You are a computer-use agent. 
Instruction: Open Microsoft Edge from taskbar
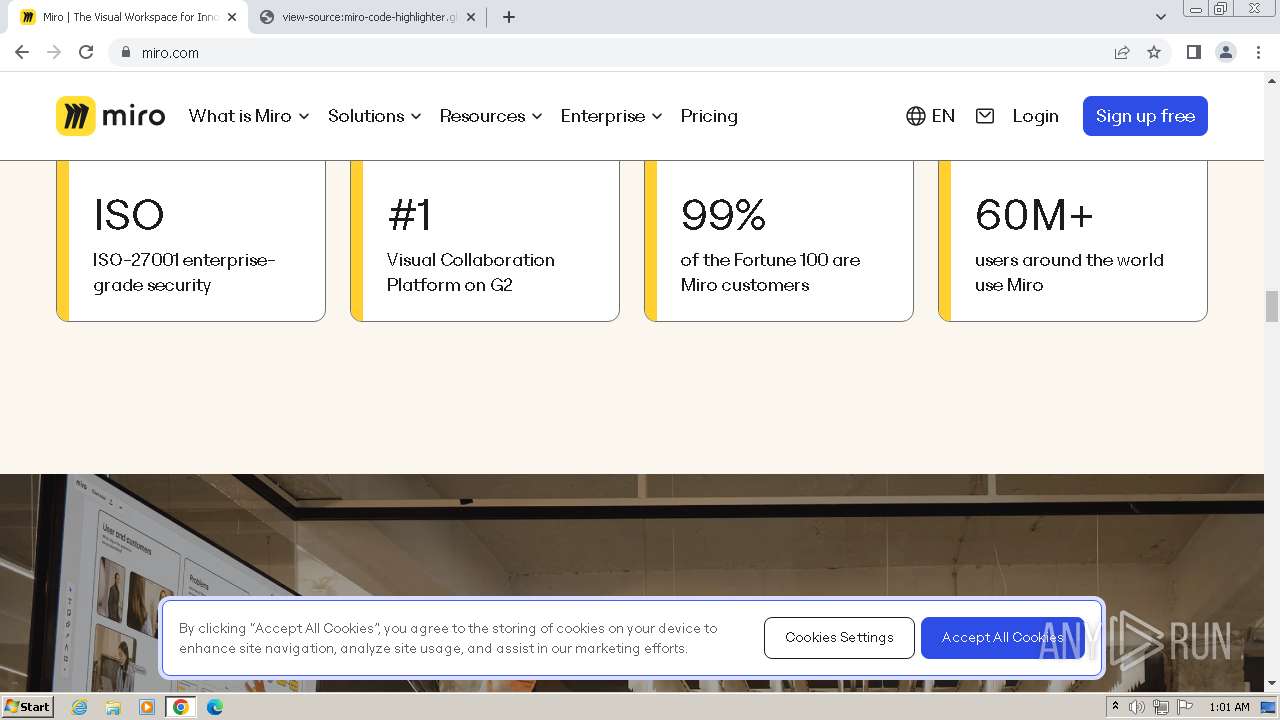point(215,707)
